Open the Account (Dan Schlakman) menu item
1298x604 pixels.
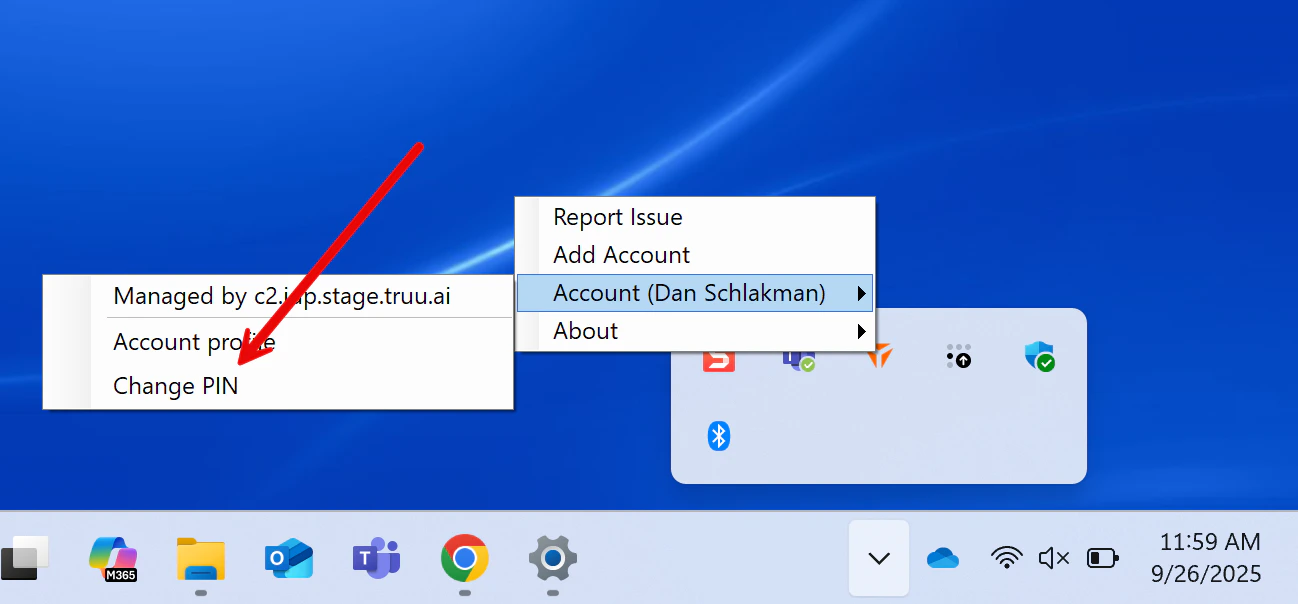click(x=695, y=293)
